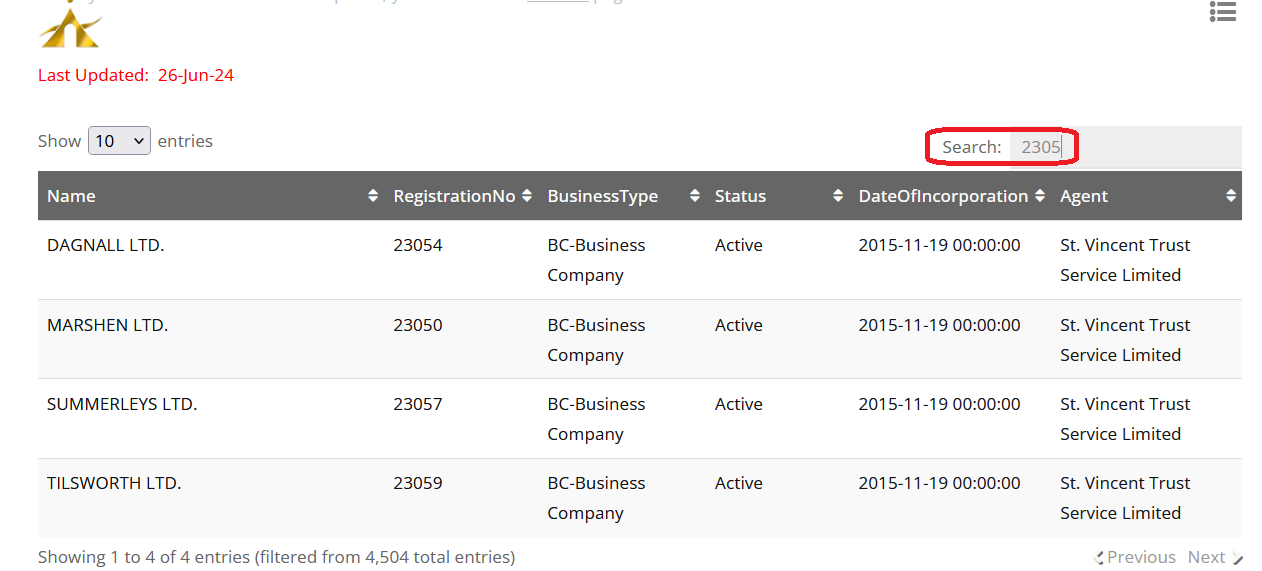This screenshot has width=1262, height=571.
Task: Sort by Name column arrows
Action: [373, 196]
